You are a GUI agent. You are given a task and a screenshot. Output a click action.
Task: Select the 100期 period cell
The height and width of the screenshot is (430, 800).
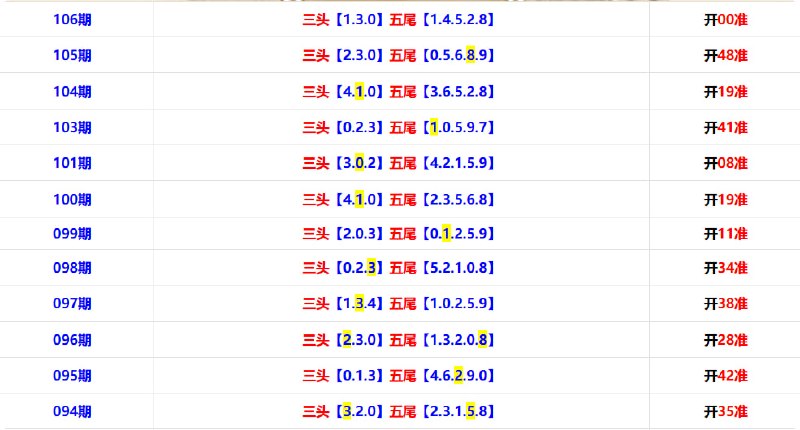coord(72,199)
